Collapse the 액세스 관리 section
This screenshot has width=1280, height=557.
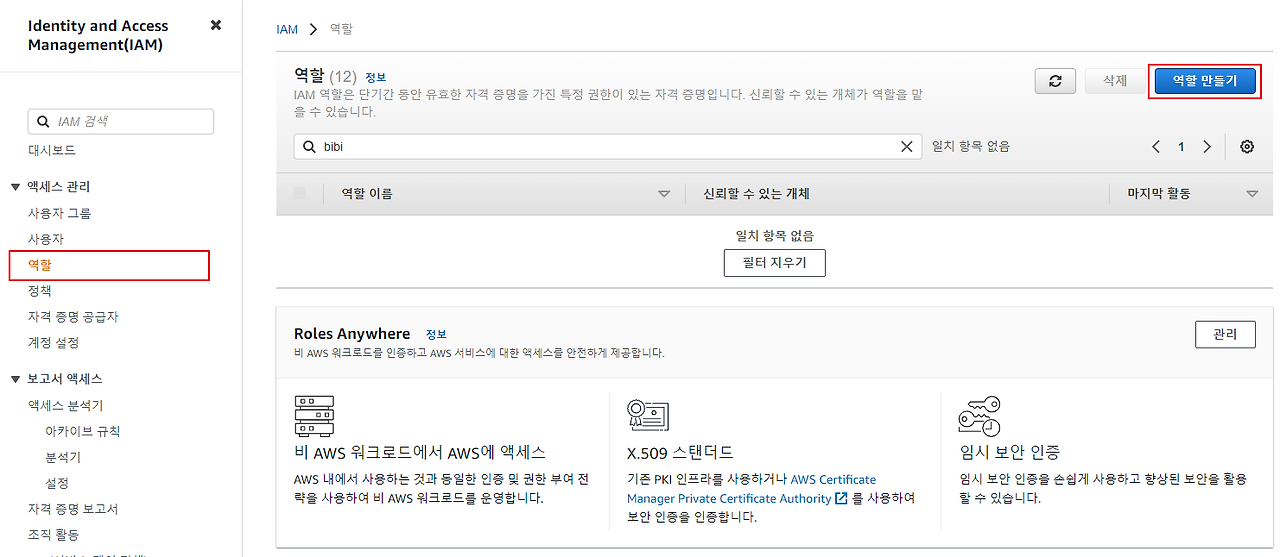15,187
